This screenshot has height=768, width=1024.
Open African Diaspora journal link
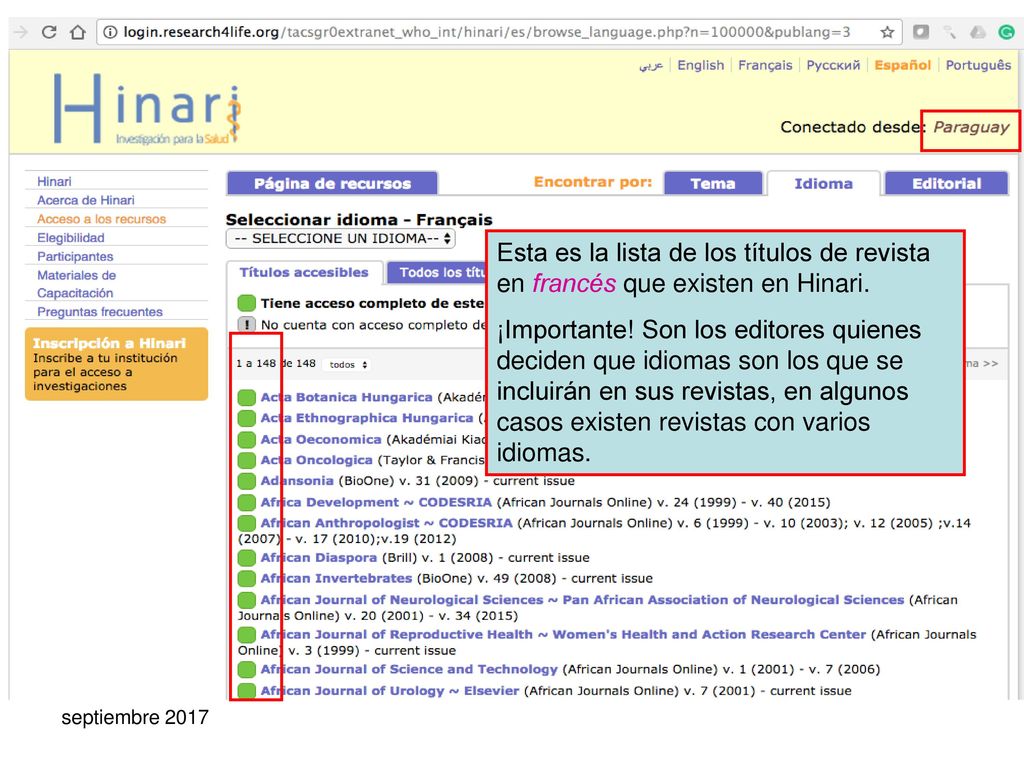(319, 558)
